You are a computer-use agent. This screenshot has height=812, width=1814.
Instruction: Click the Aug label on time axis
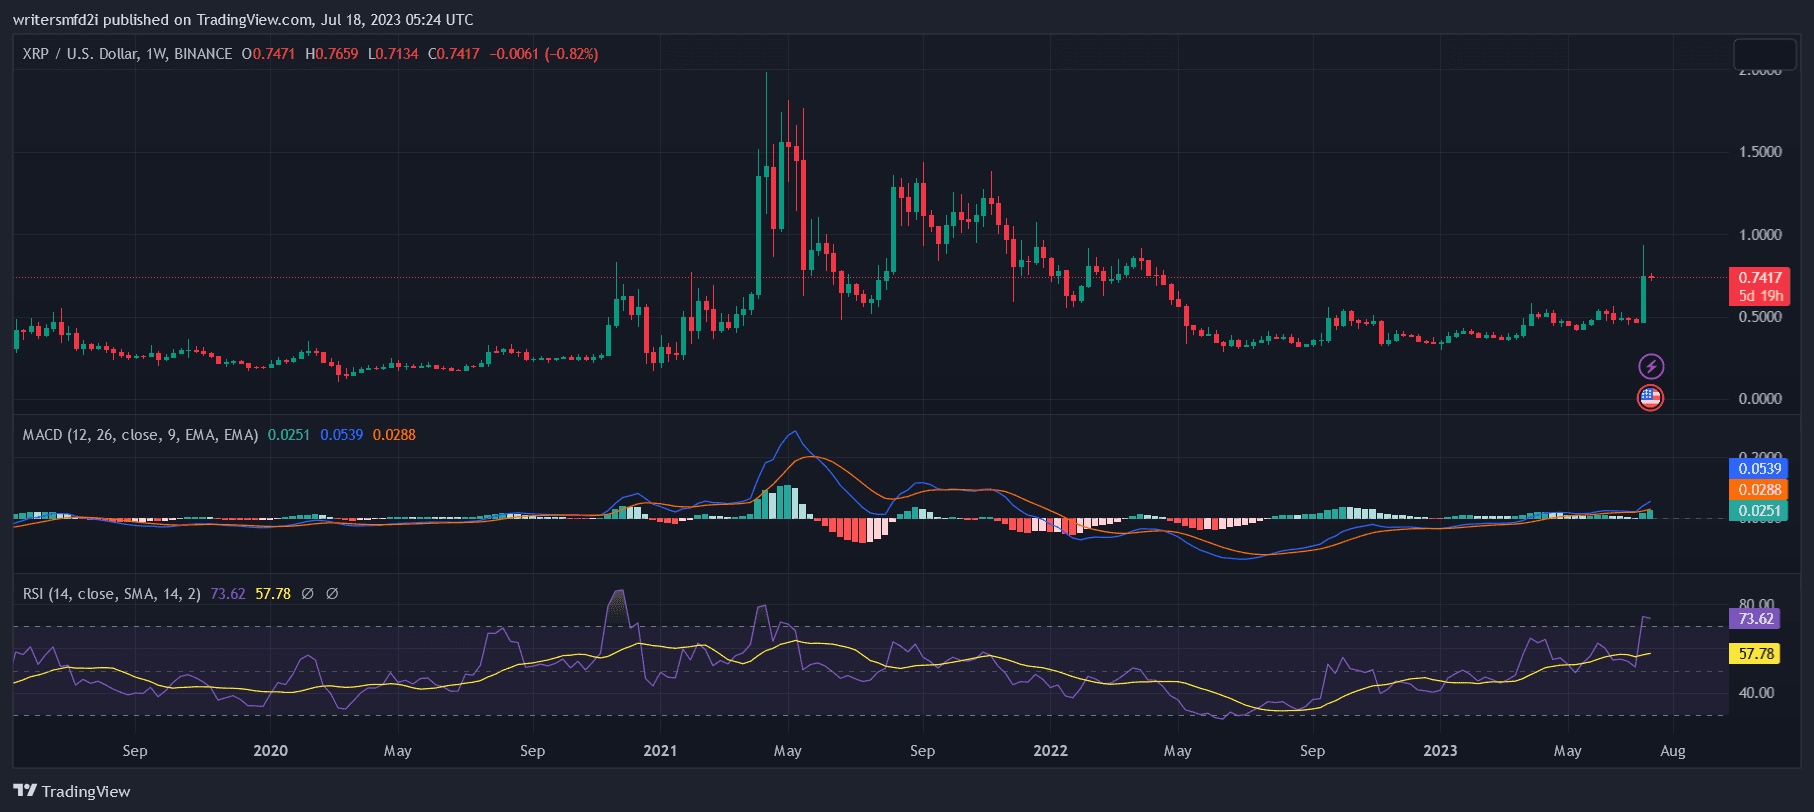[x=1673, y=751]
